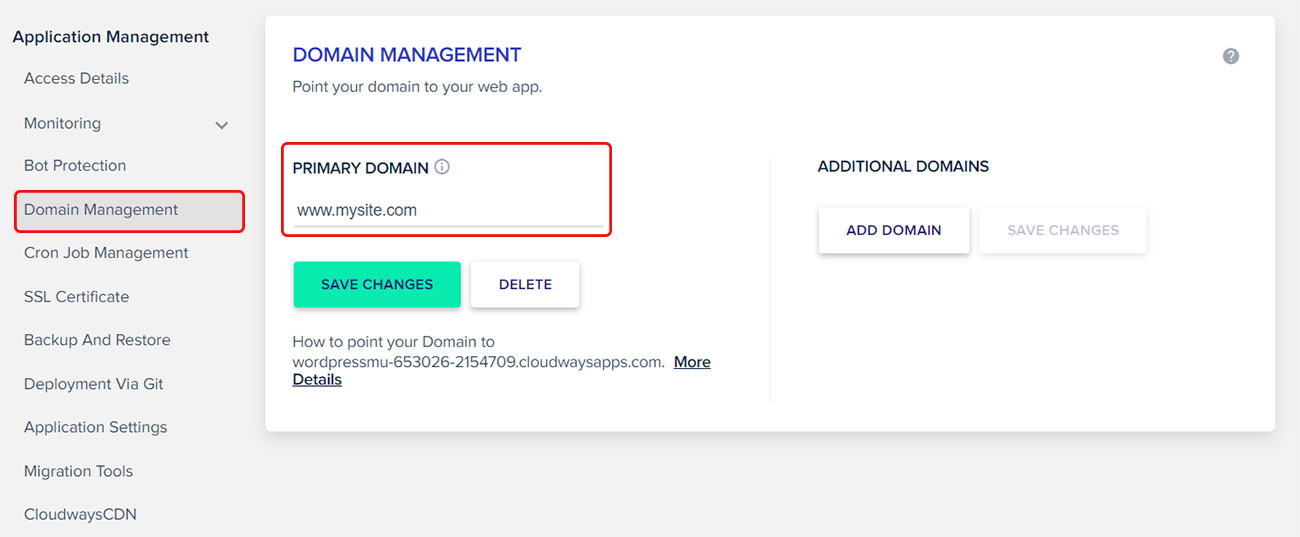
Task: Open the Monitoring menu item
Action: pyautogui.click(x=62, y=124)
